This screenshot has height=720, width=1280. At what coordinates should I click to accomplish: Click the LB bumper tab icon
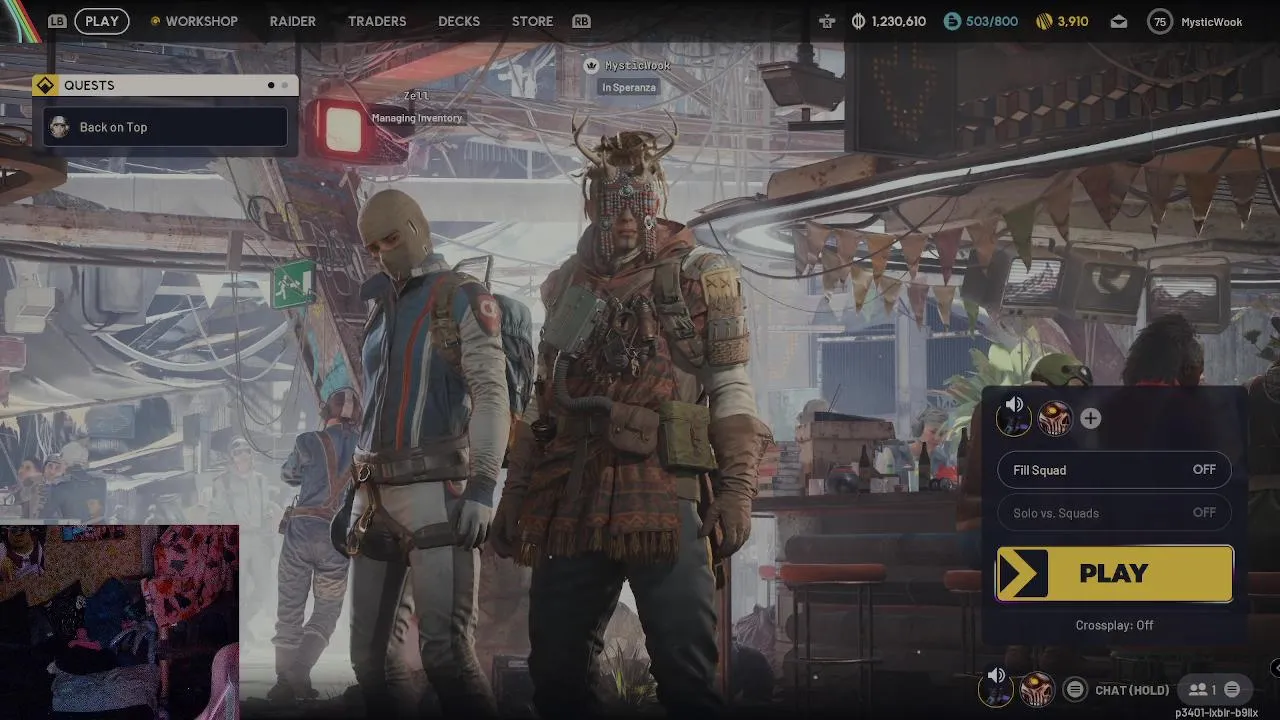click(x=57, y=21)
